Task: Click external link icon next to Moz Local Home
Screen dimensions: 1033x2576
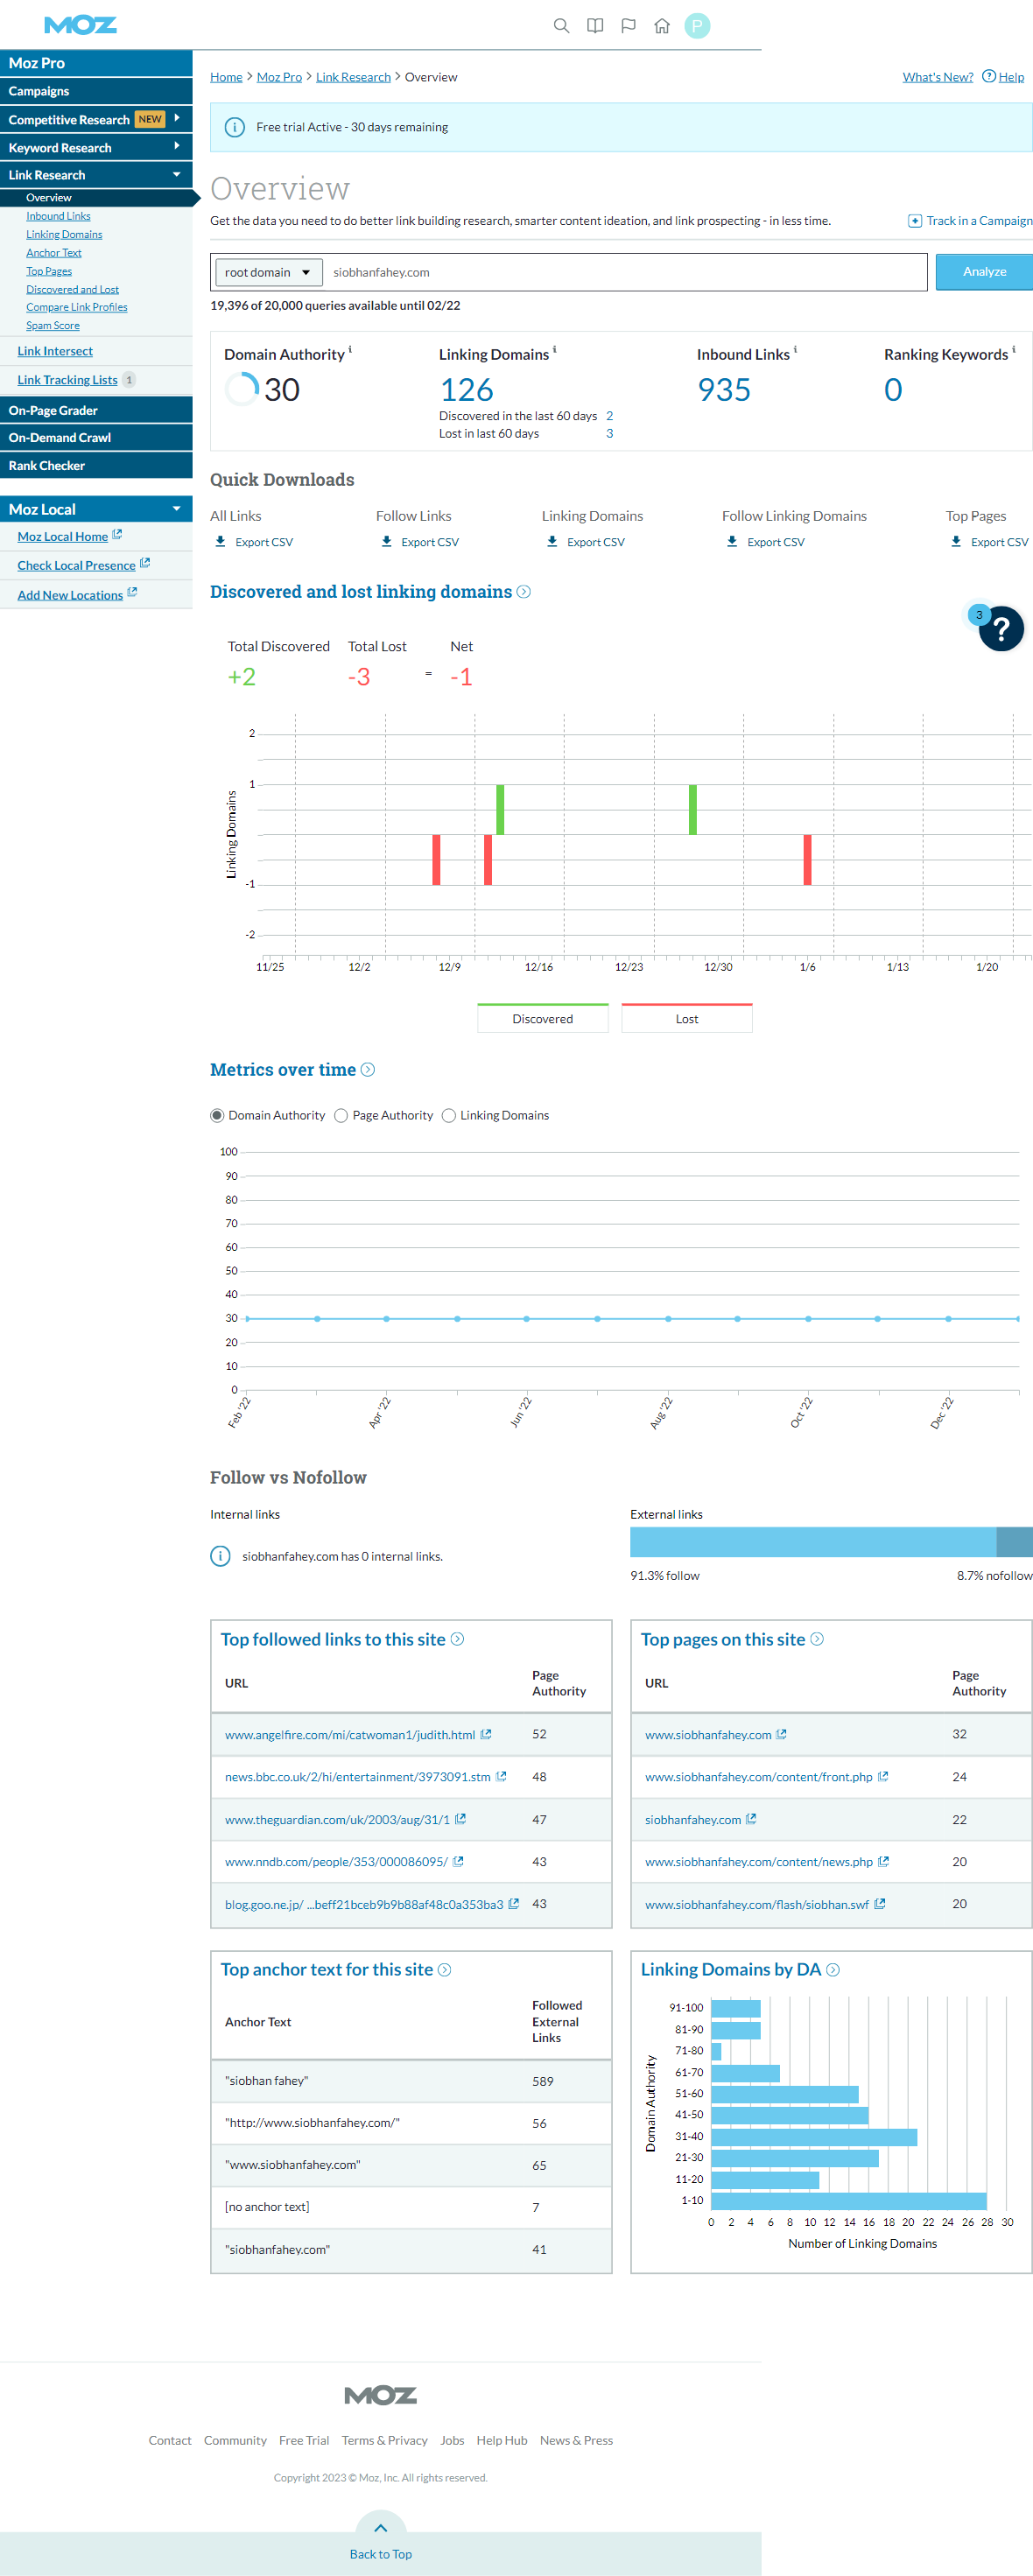Action: pos(117,535)
